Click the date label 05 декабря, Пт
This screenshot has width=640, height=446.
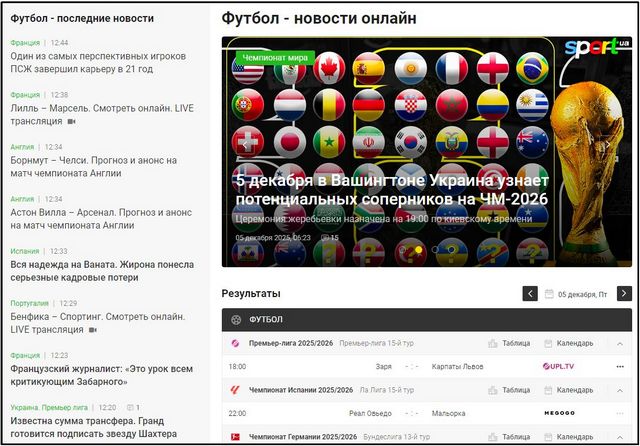pos(582,294)
